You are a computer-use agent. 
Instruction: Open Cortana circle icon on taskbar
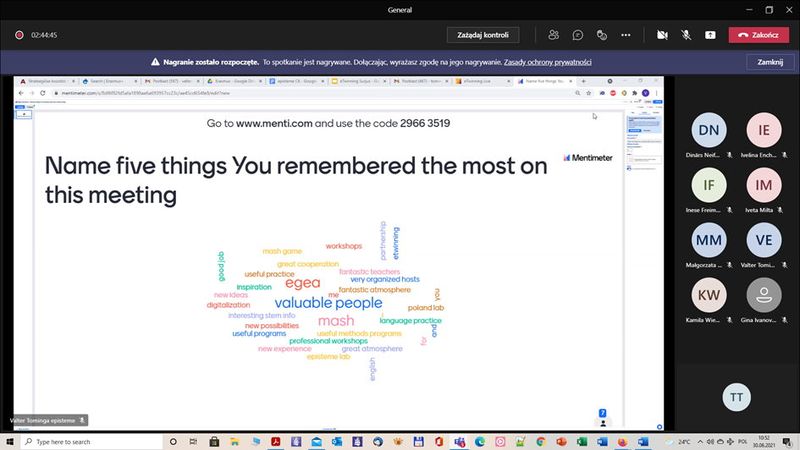click(x=173, y=442)
